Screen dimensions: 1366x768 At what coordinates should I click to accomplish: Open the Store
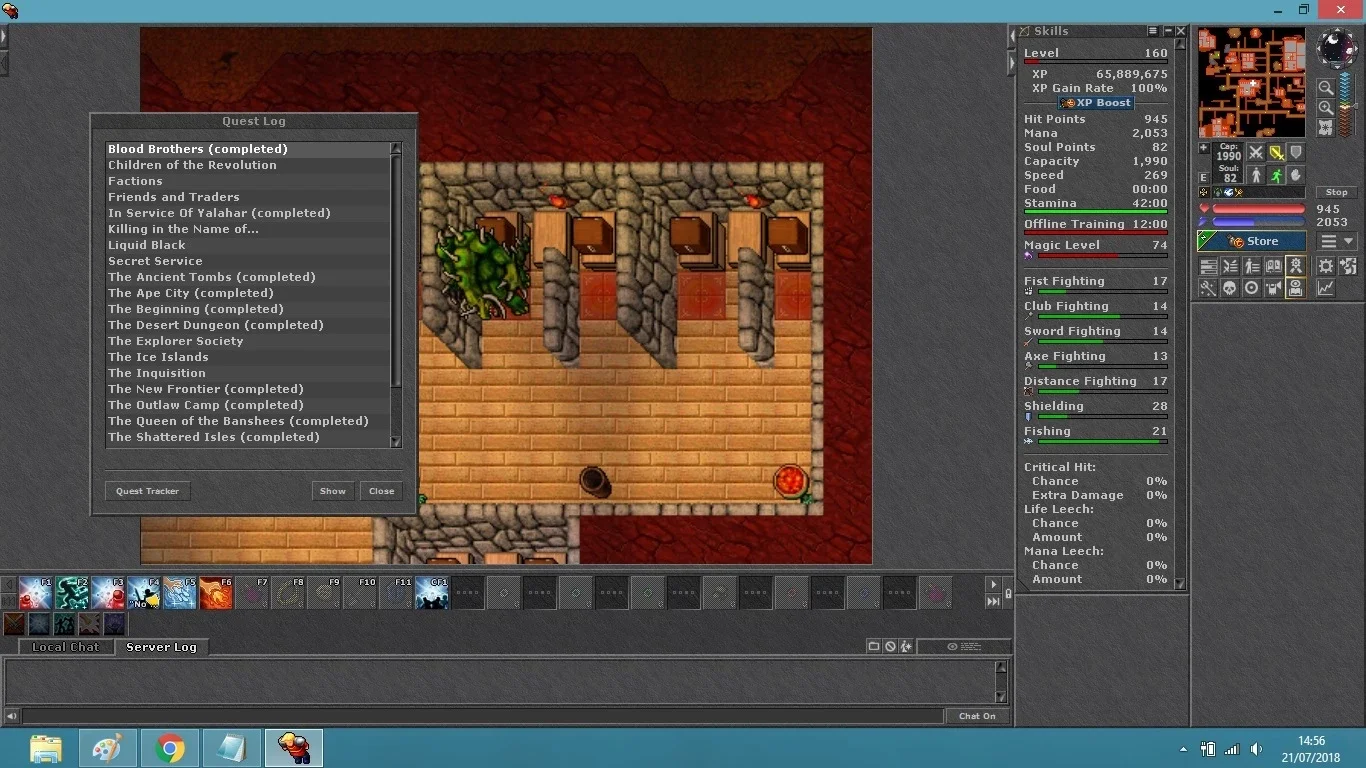point(1252,241)
